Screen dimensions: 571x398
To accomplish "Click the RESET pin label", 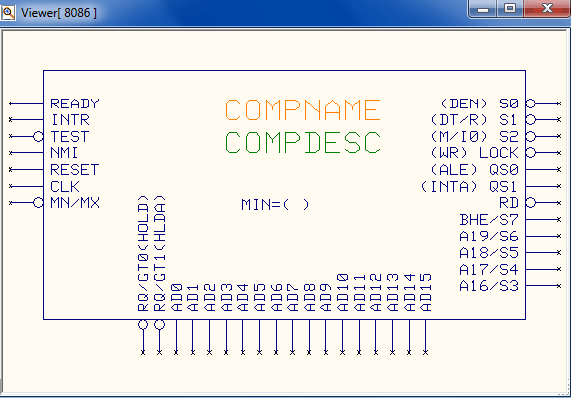I will point(75,170).
